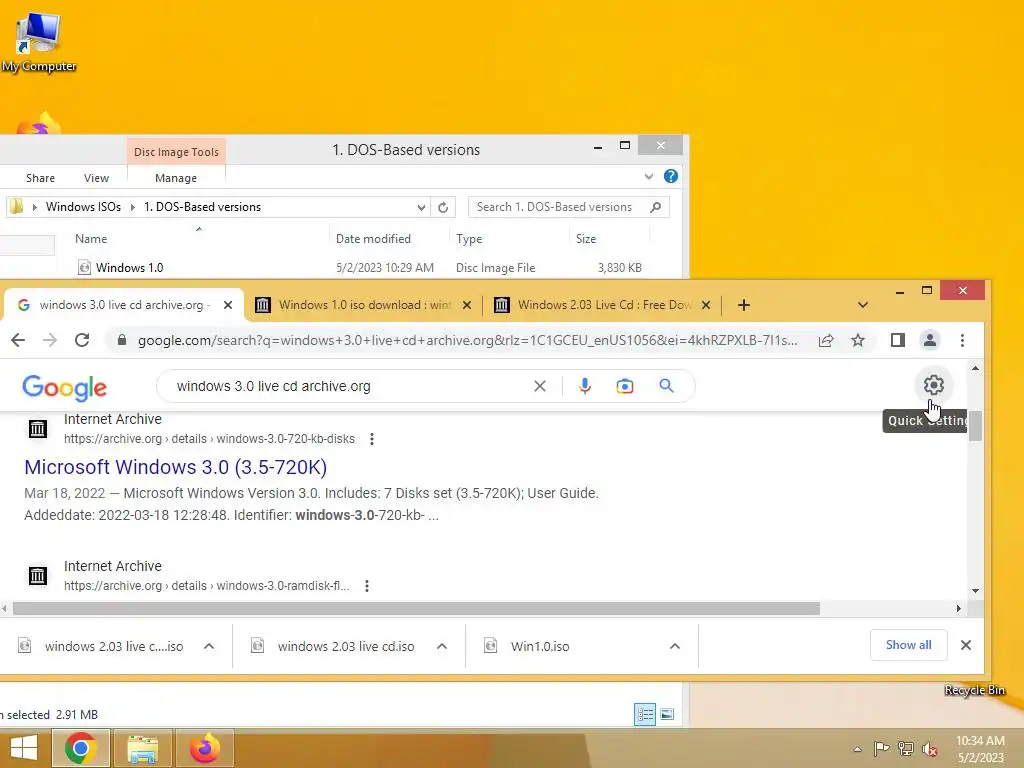Open new Chrome tab
The width and height of the screenshot is (1024, 768).
744,305
